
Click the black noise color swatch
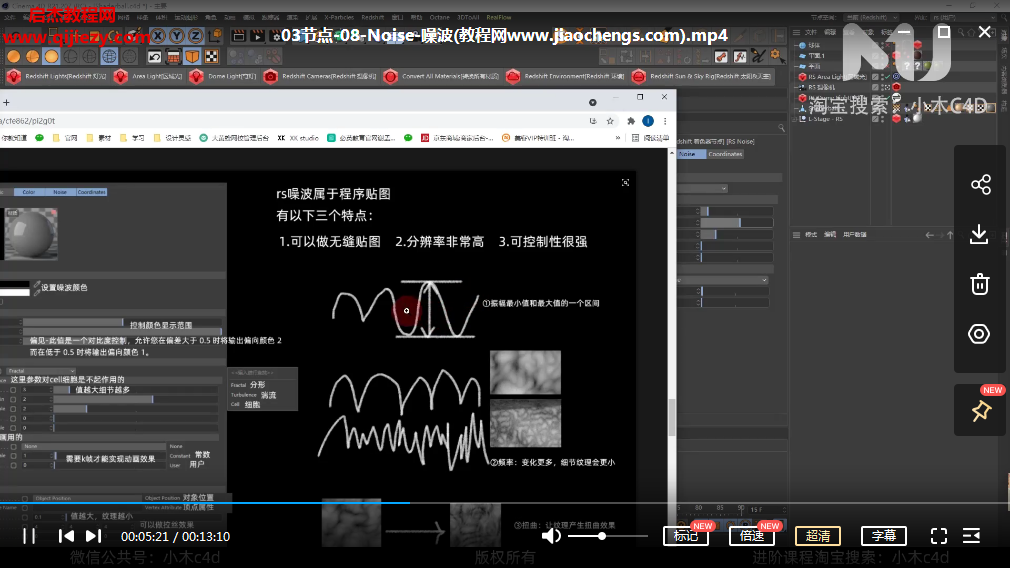15,284
